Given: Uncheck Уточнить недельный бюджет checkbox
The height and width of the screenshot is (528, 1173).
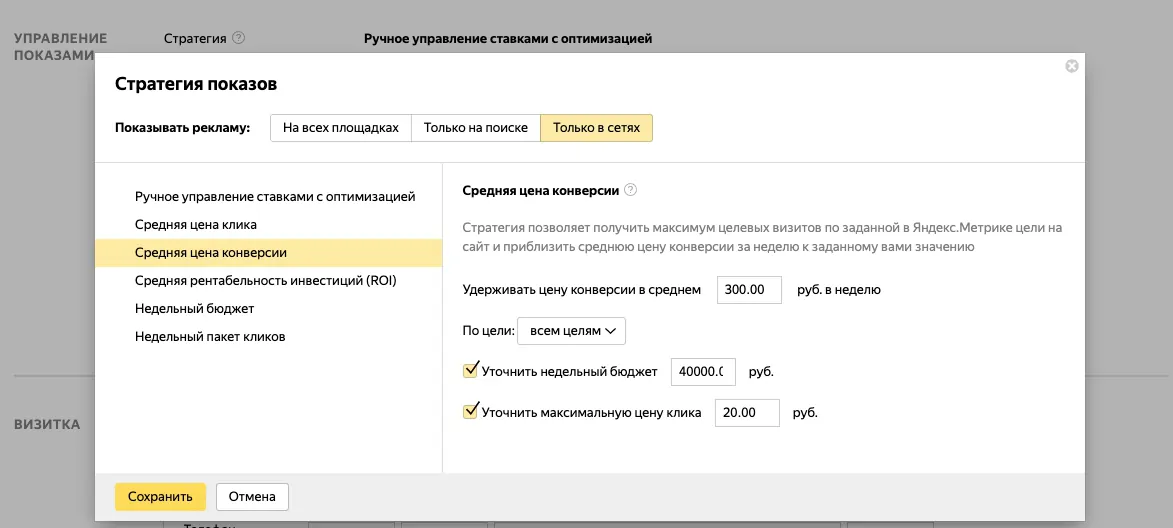Looking at the screenshot, I should (472, 371).
